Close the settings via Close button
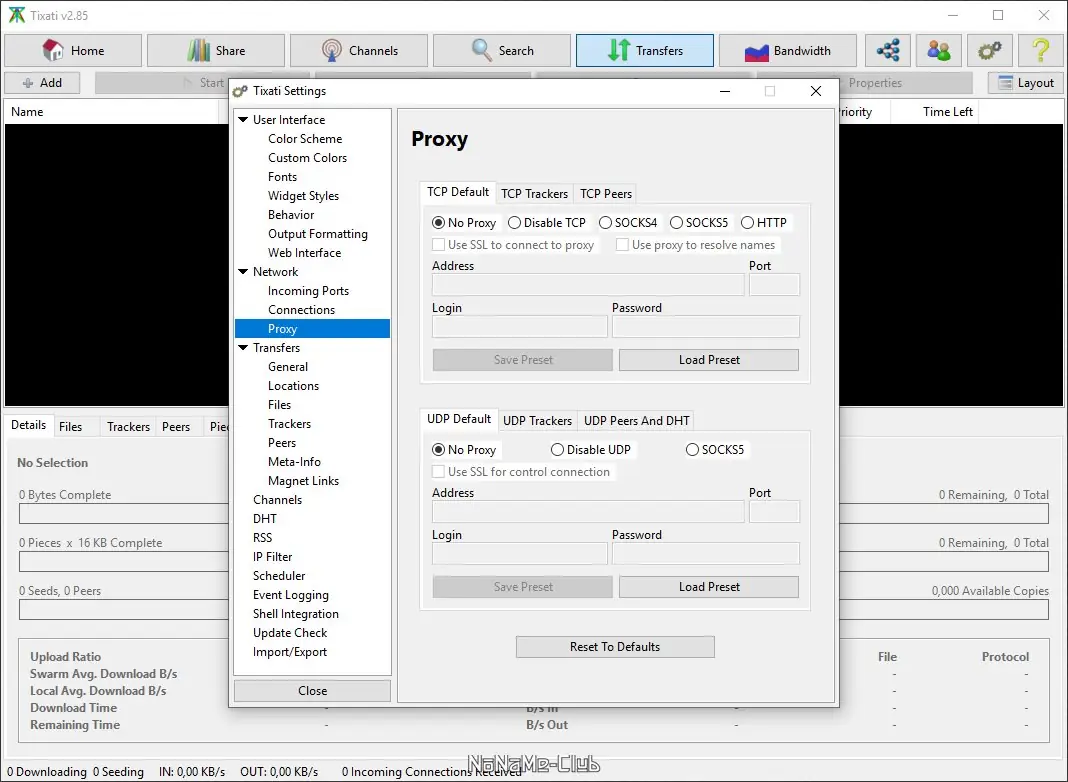 coord(313,691)
